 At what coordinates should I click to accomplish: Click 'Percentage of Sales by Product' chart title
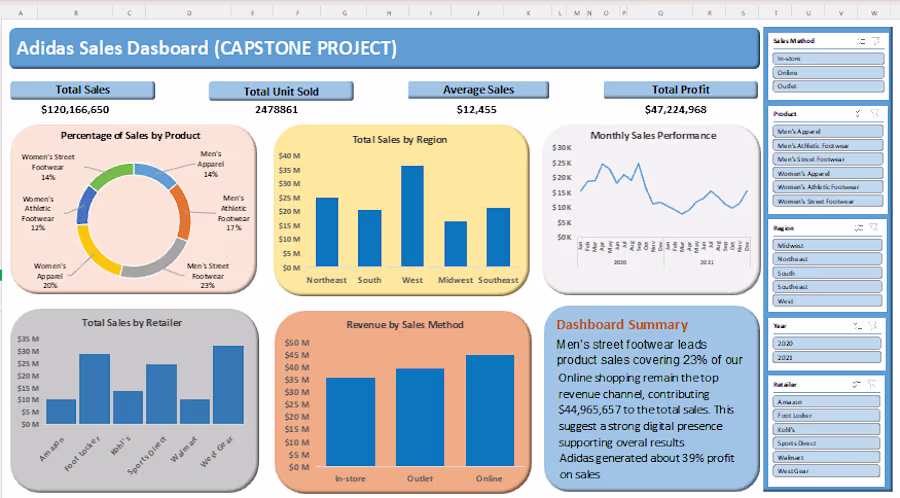point(130,136)
